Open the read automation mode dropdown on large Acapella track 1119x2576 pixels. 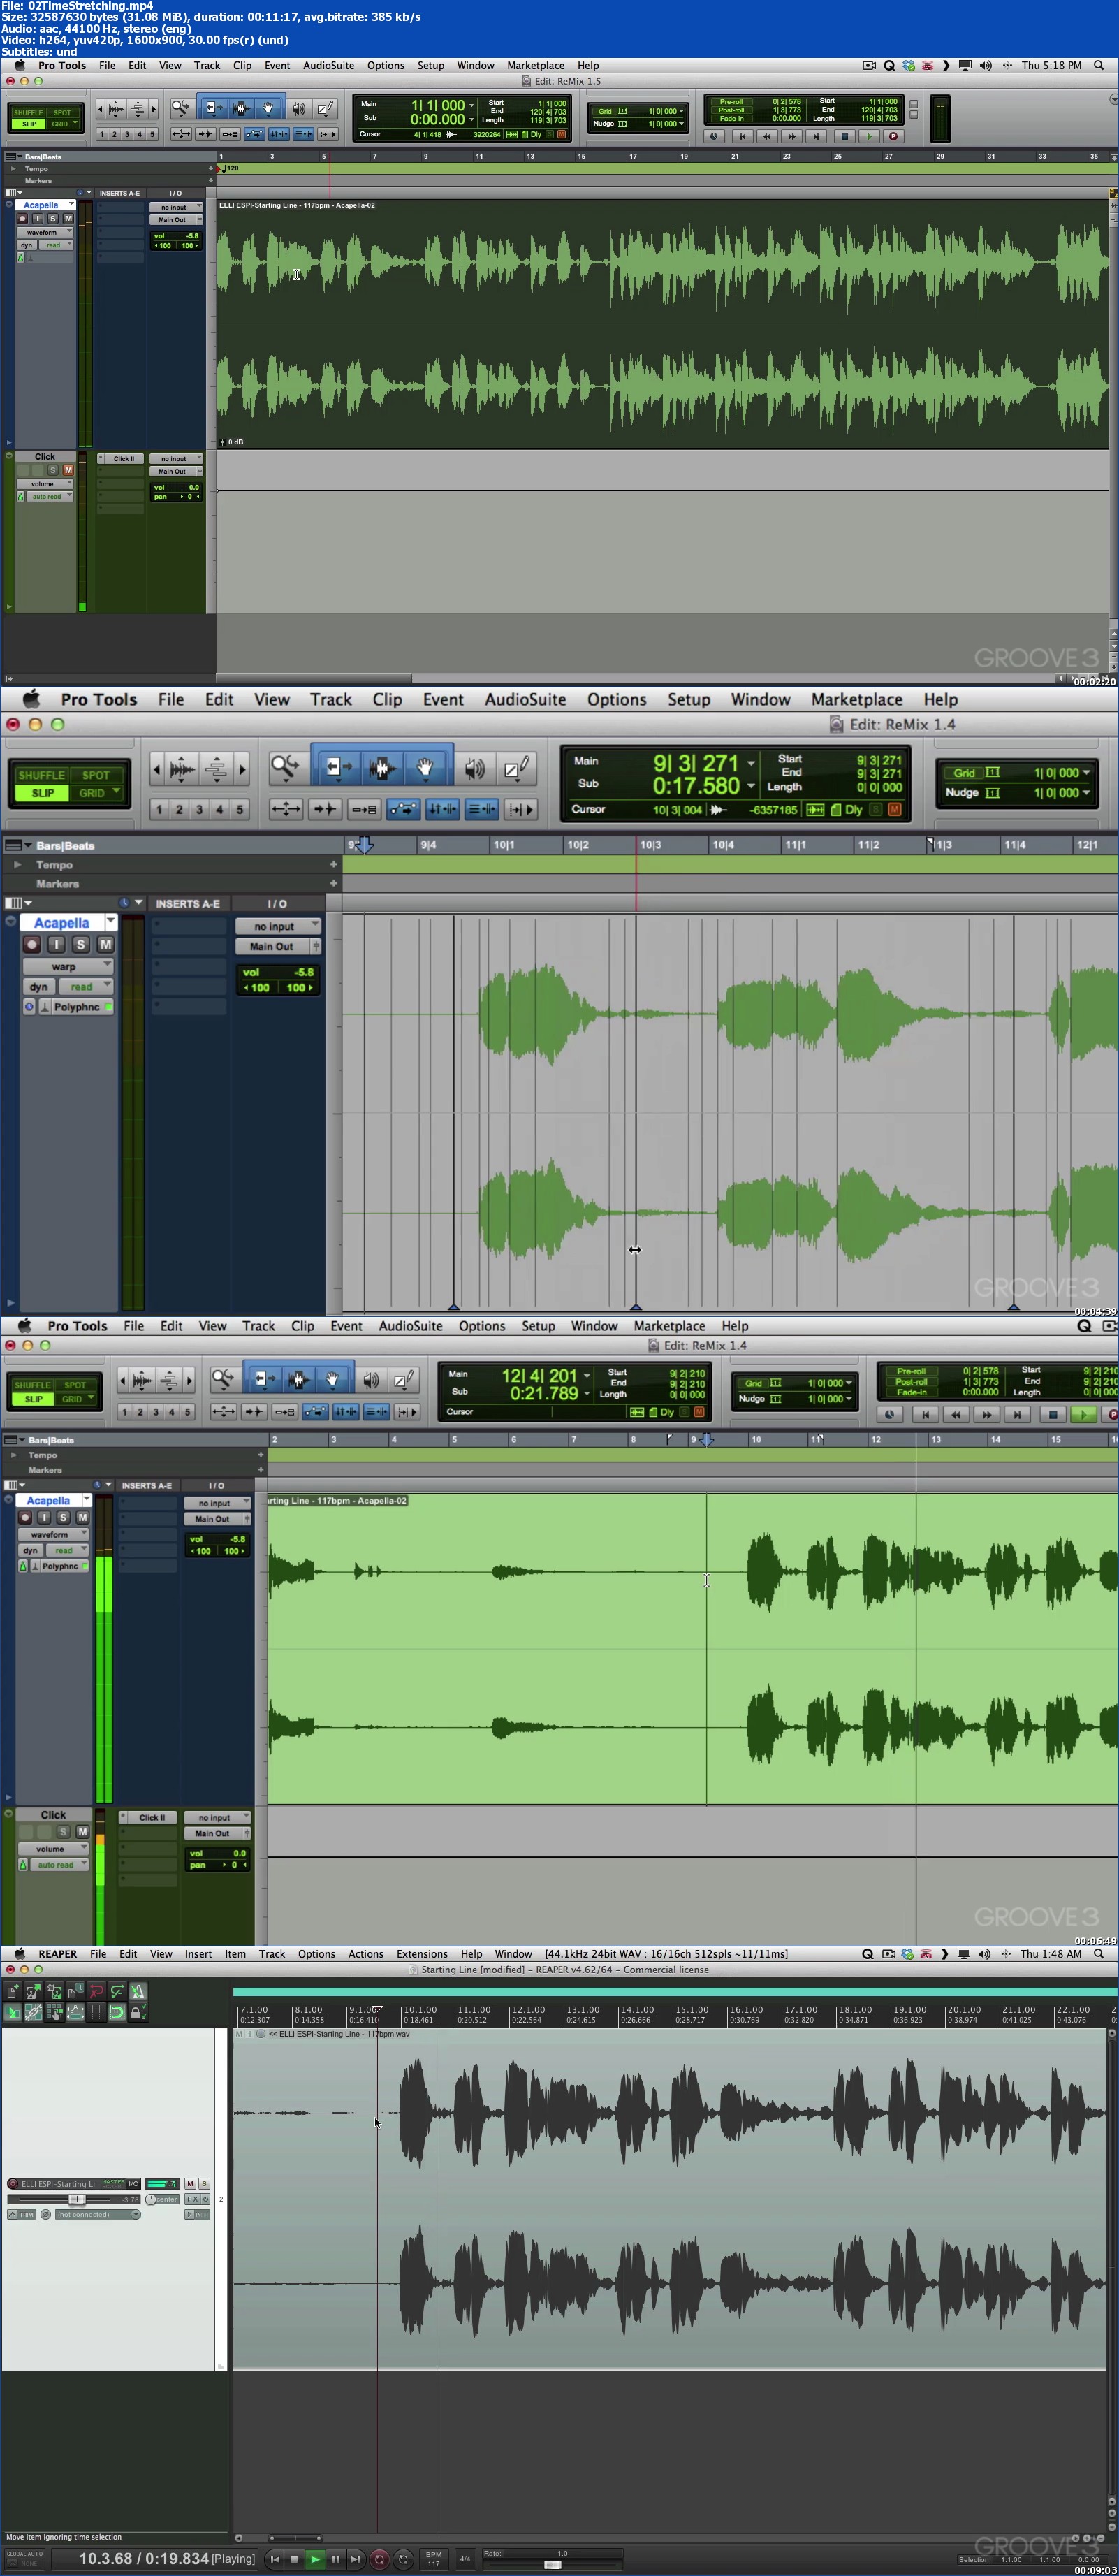[x=85, y=986]
